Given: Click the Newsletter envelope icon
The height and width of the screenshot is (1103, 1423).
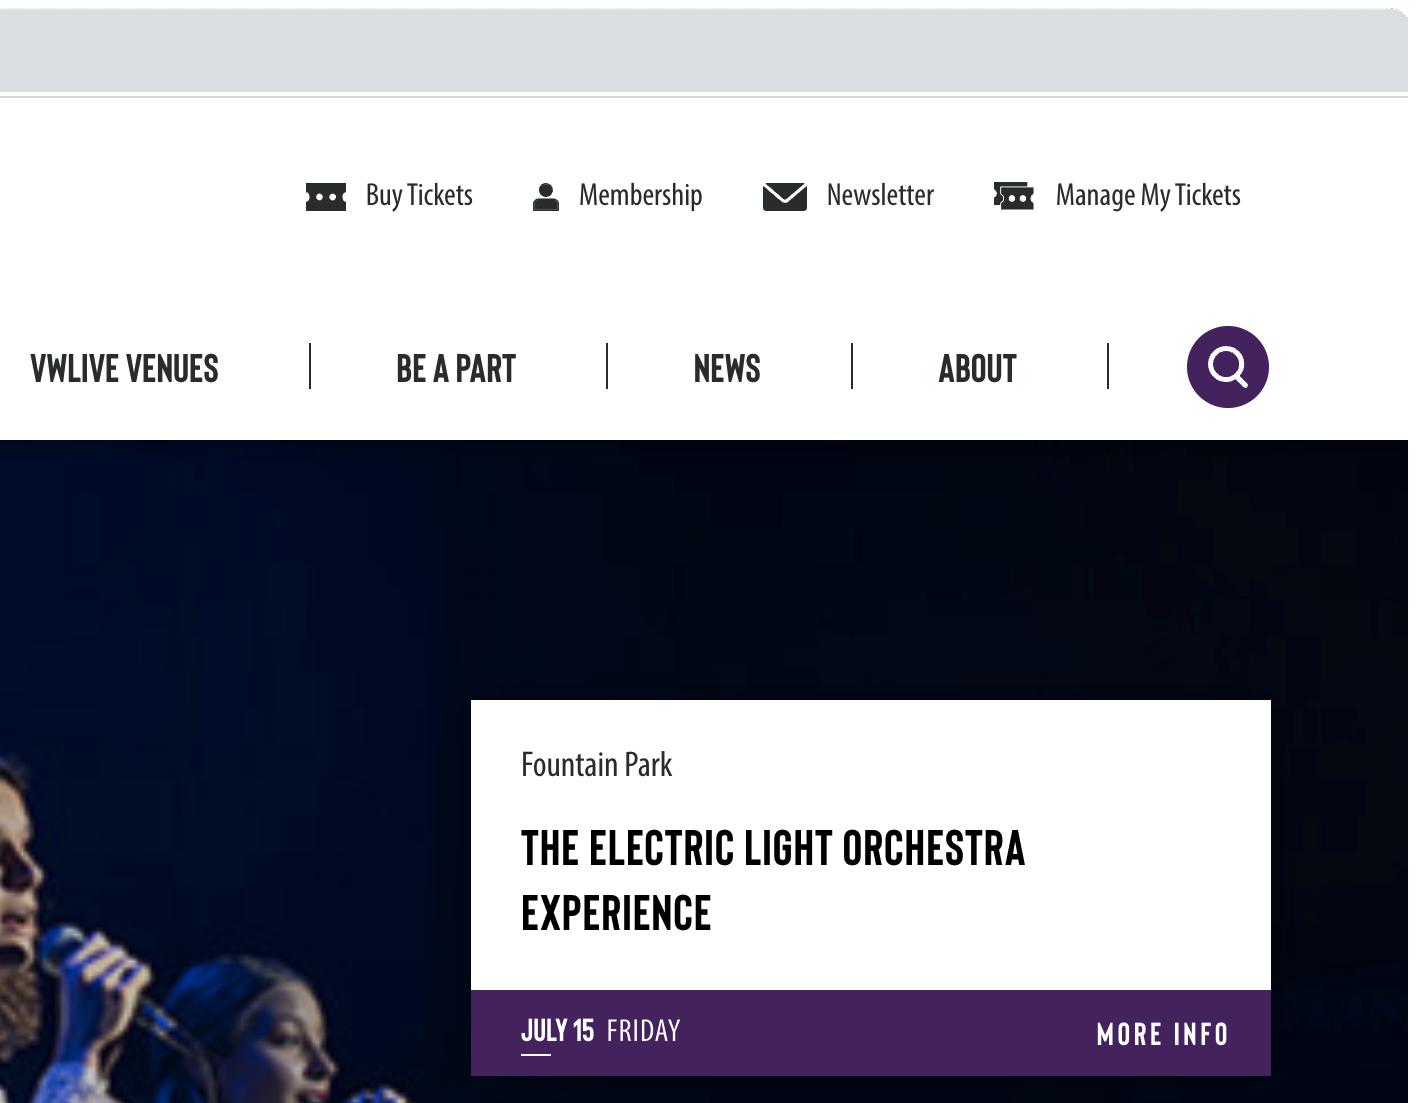Looking at the screenshot, I should tap(784, 197).
